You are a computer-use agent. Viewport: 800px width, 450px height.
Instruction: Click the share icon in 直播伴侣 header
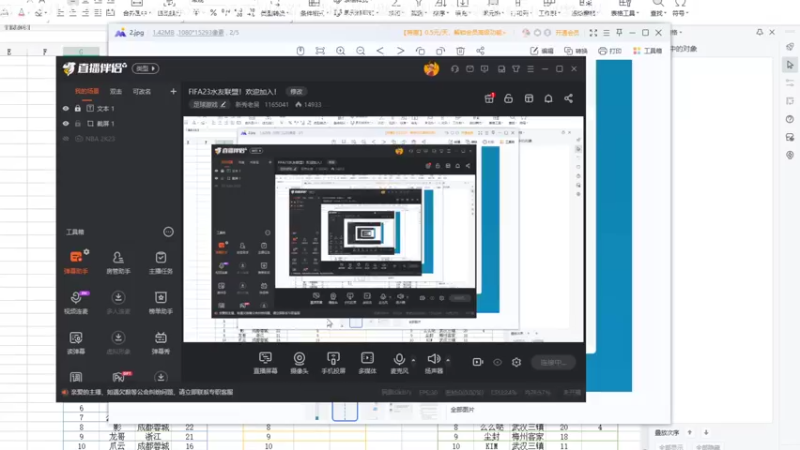point(568,98)
